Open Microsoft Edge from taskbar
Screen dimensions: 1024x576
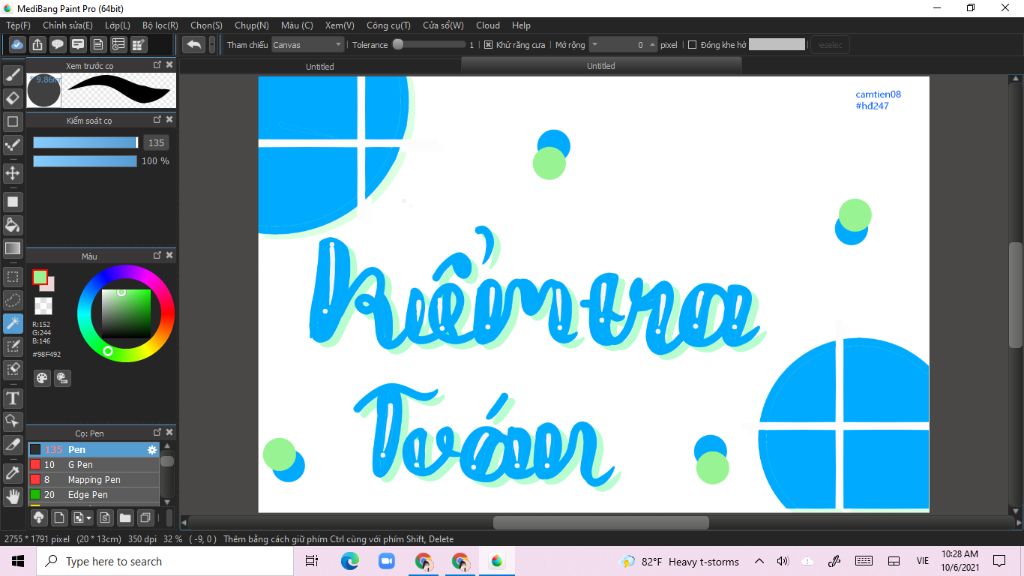pos(349,561)
